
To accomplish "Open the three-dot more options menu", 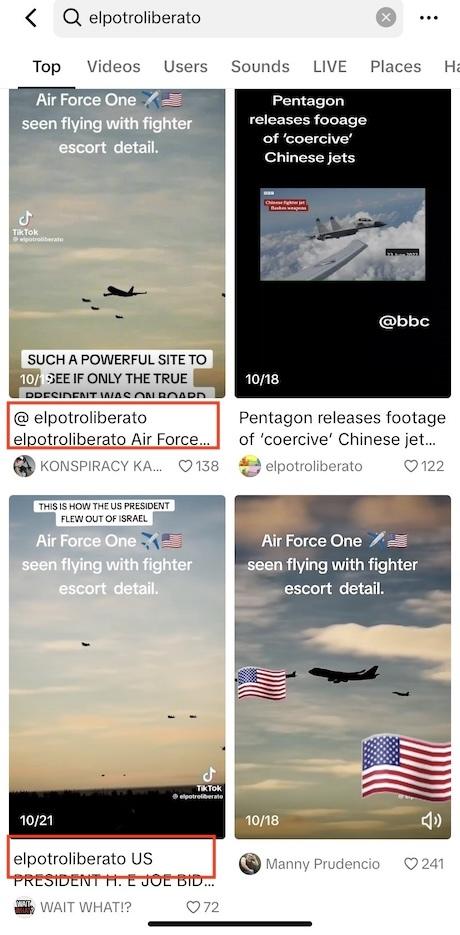I will [x=428, y=18].
